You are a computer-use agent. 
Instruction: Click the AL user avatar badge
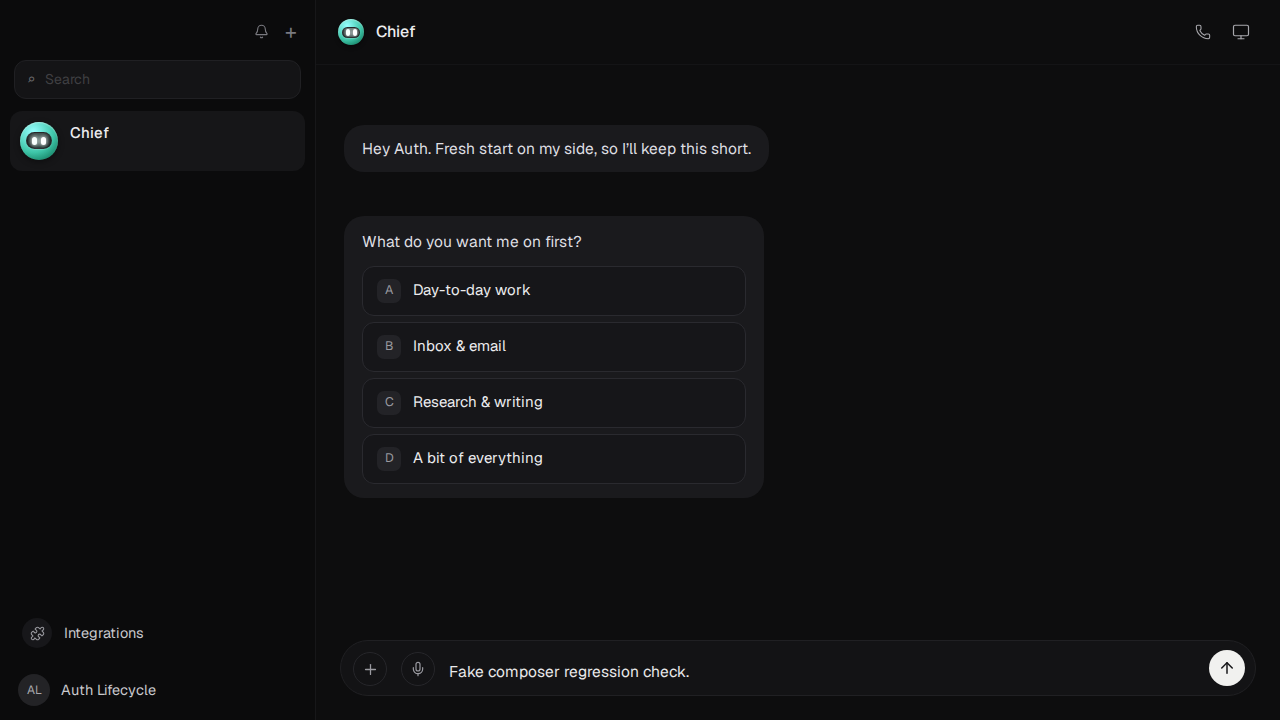point(34,690)
